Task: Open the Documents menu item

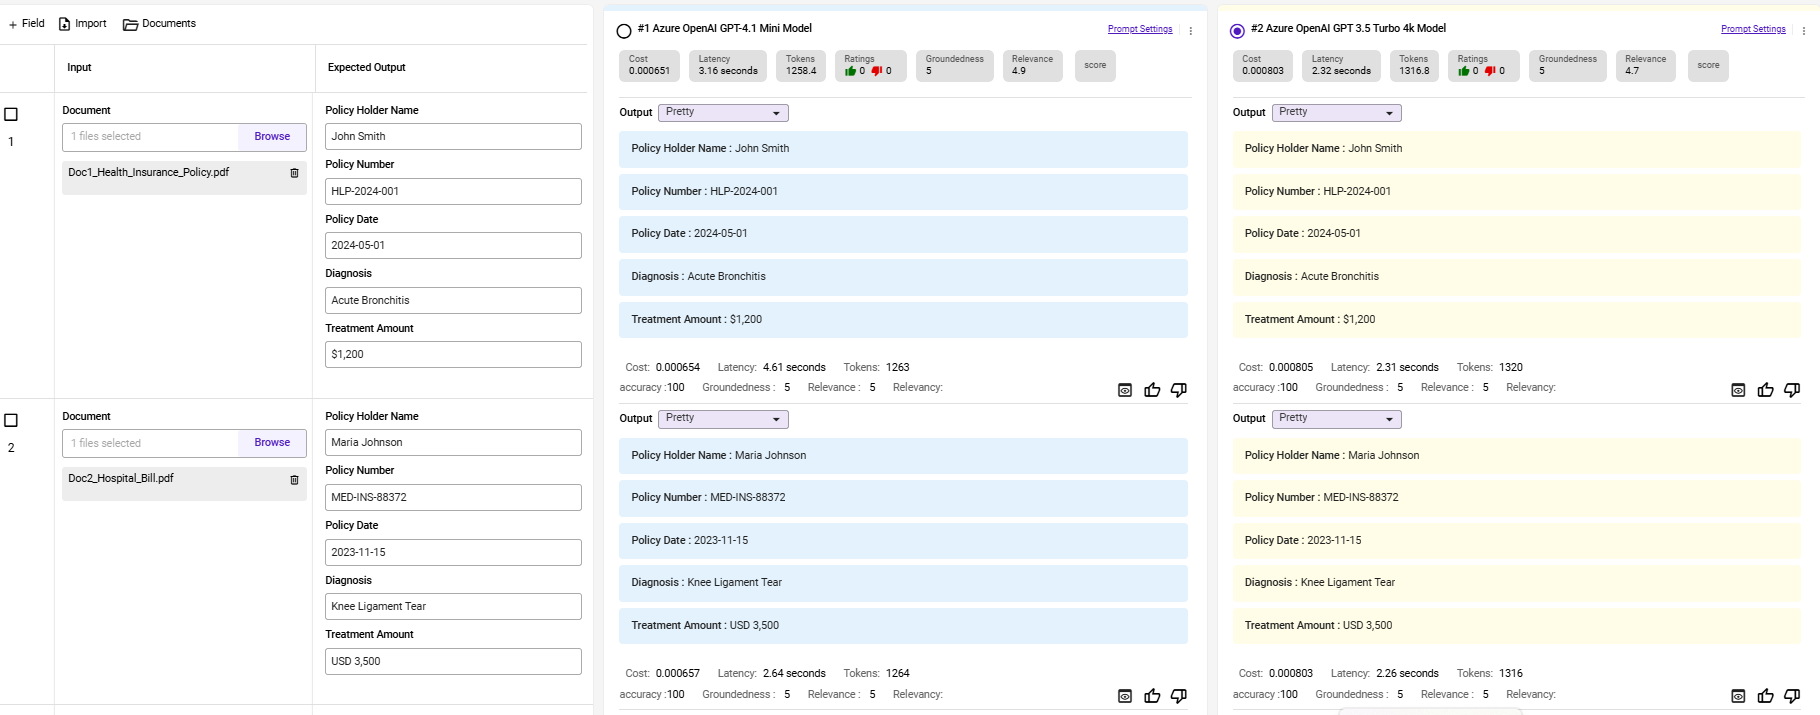Action: pos(159,24)
